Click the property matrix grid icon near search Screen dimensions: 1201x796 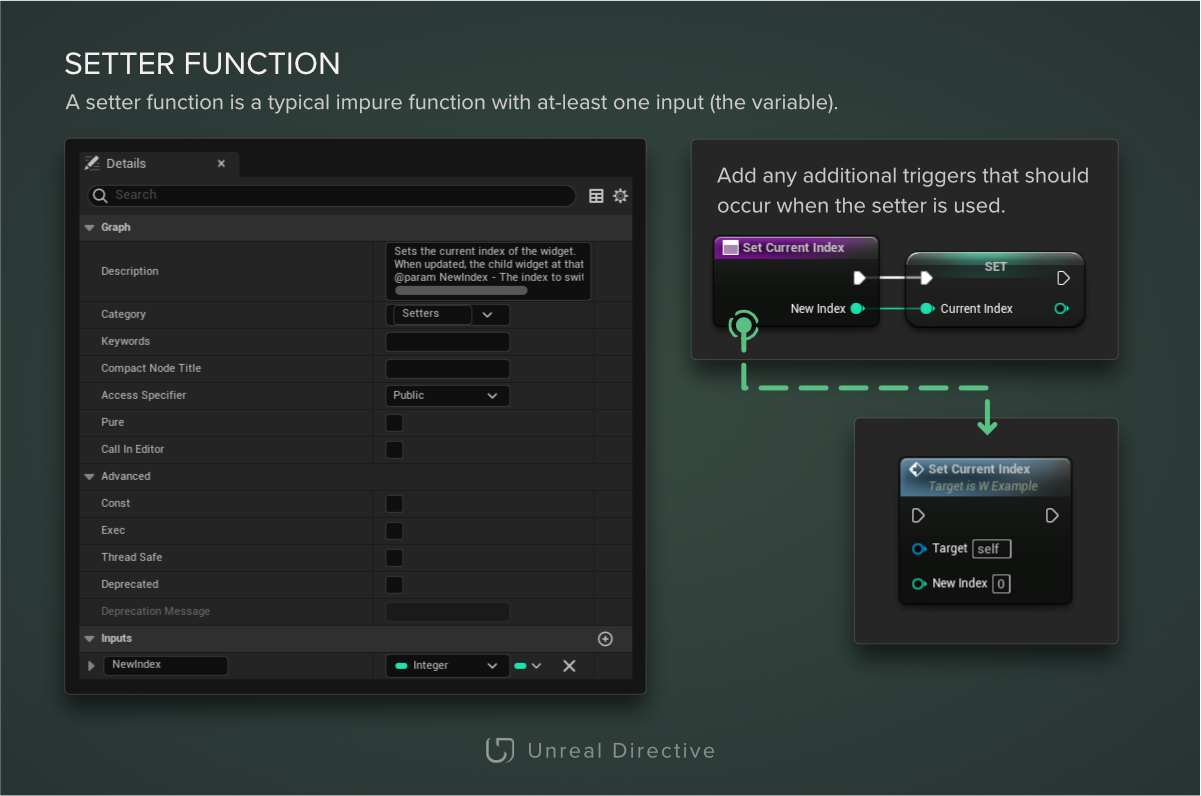tap(596, 195)
